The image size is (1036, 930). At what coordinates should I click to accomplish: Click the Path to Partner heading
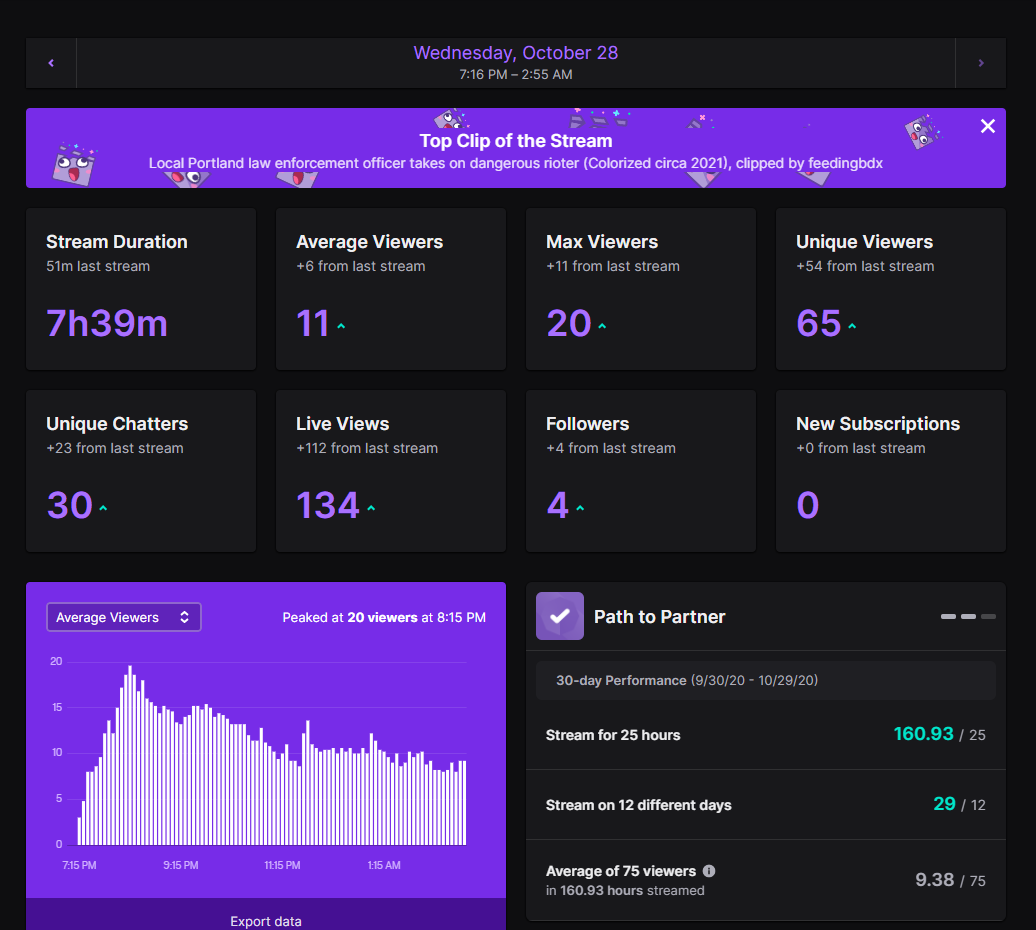(659, 616)
